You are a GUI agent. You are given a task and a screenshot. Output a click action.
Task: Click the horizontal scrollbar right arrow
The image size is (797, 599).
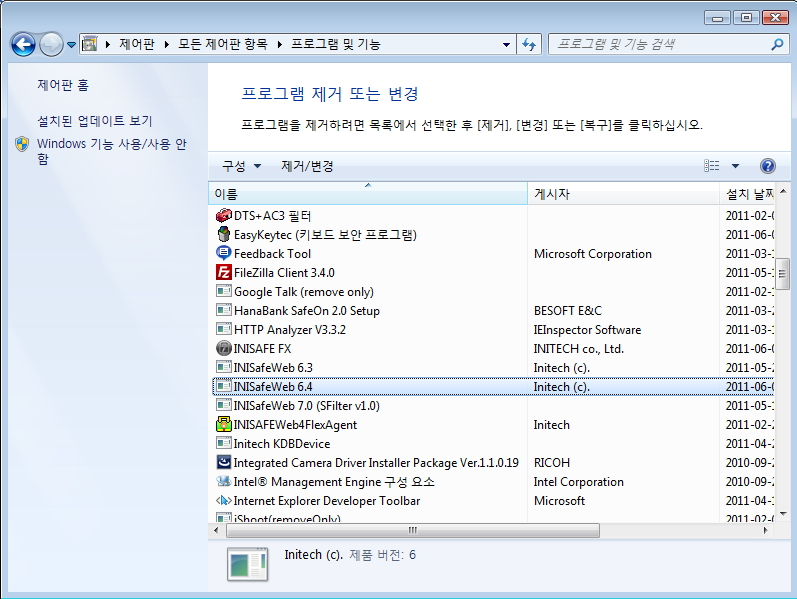click(766, 530)
